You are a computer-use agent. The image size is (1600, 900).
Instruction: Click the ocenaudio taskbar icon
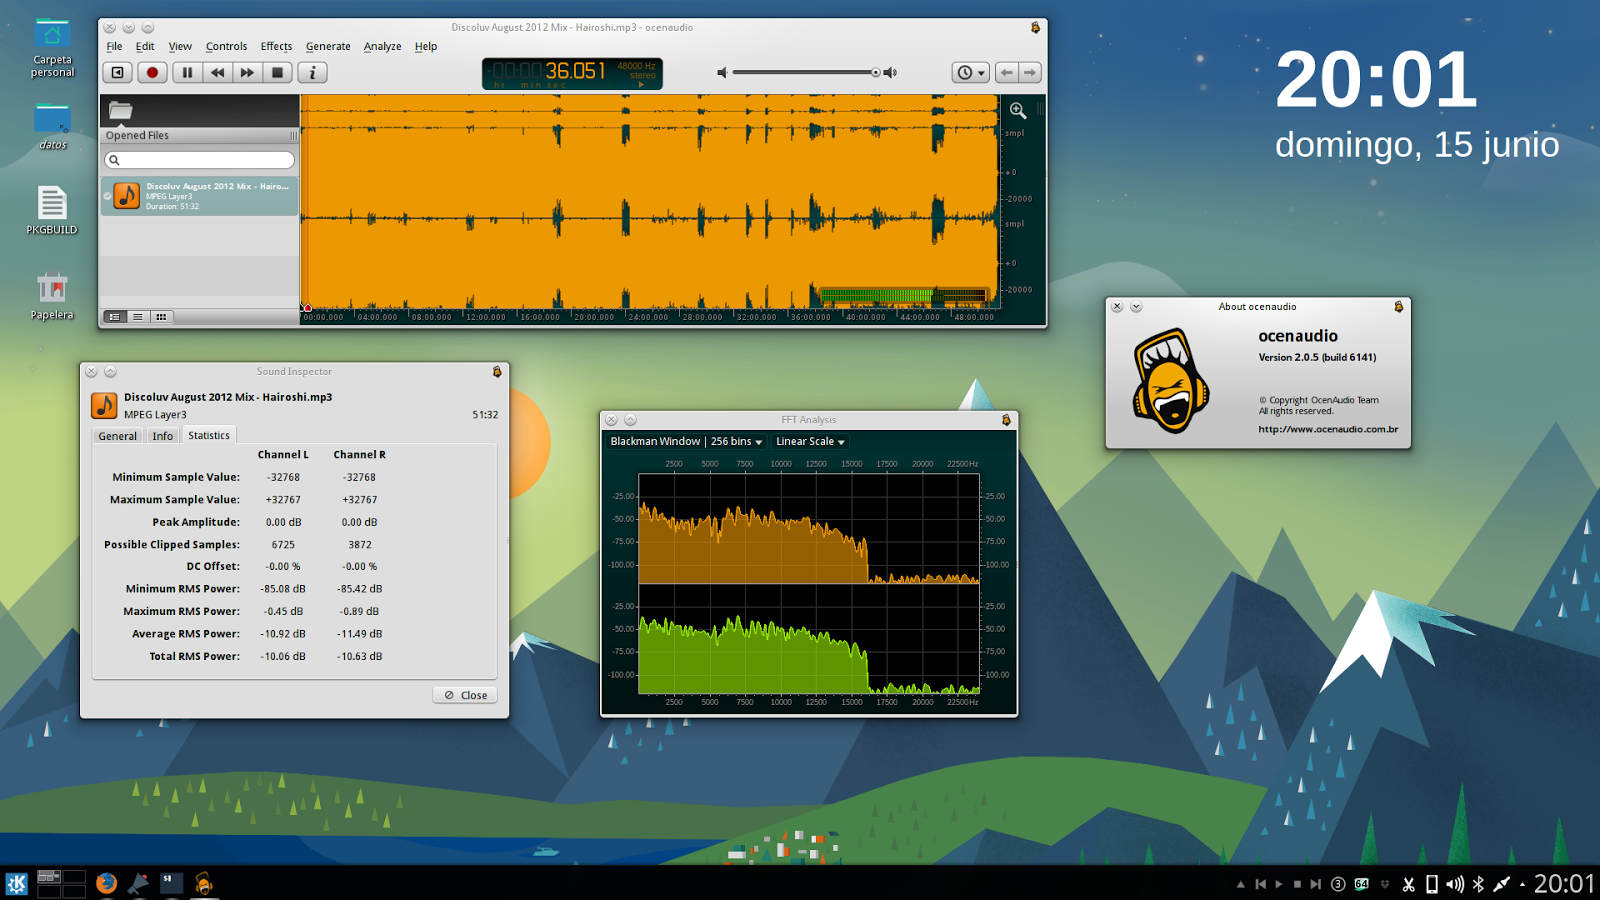[x=203, y=883]
